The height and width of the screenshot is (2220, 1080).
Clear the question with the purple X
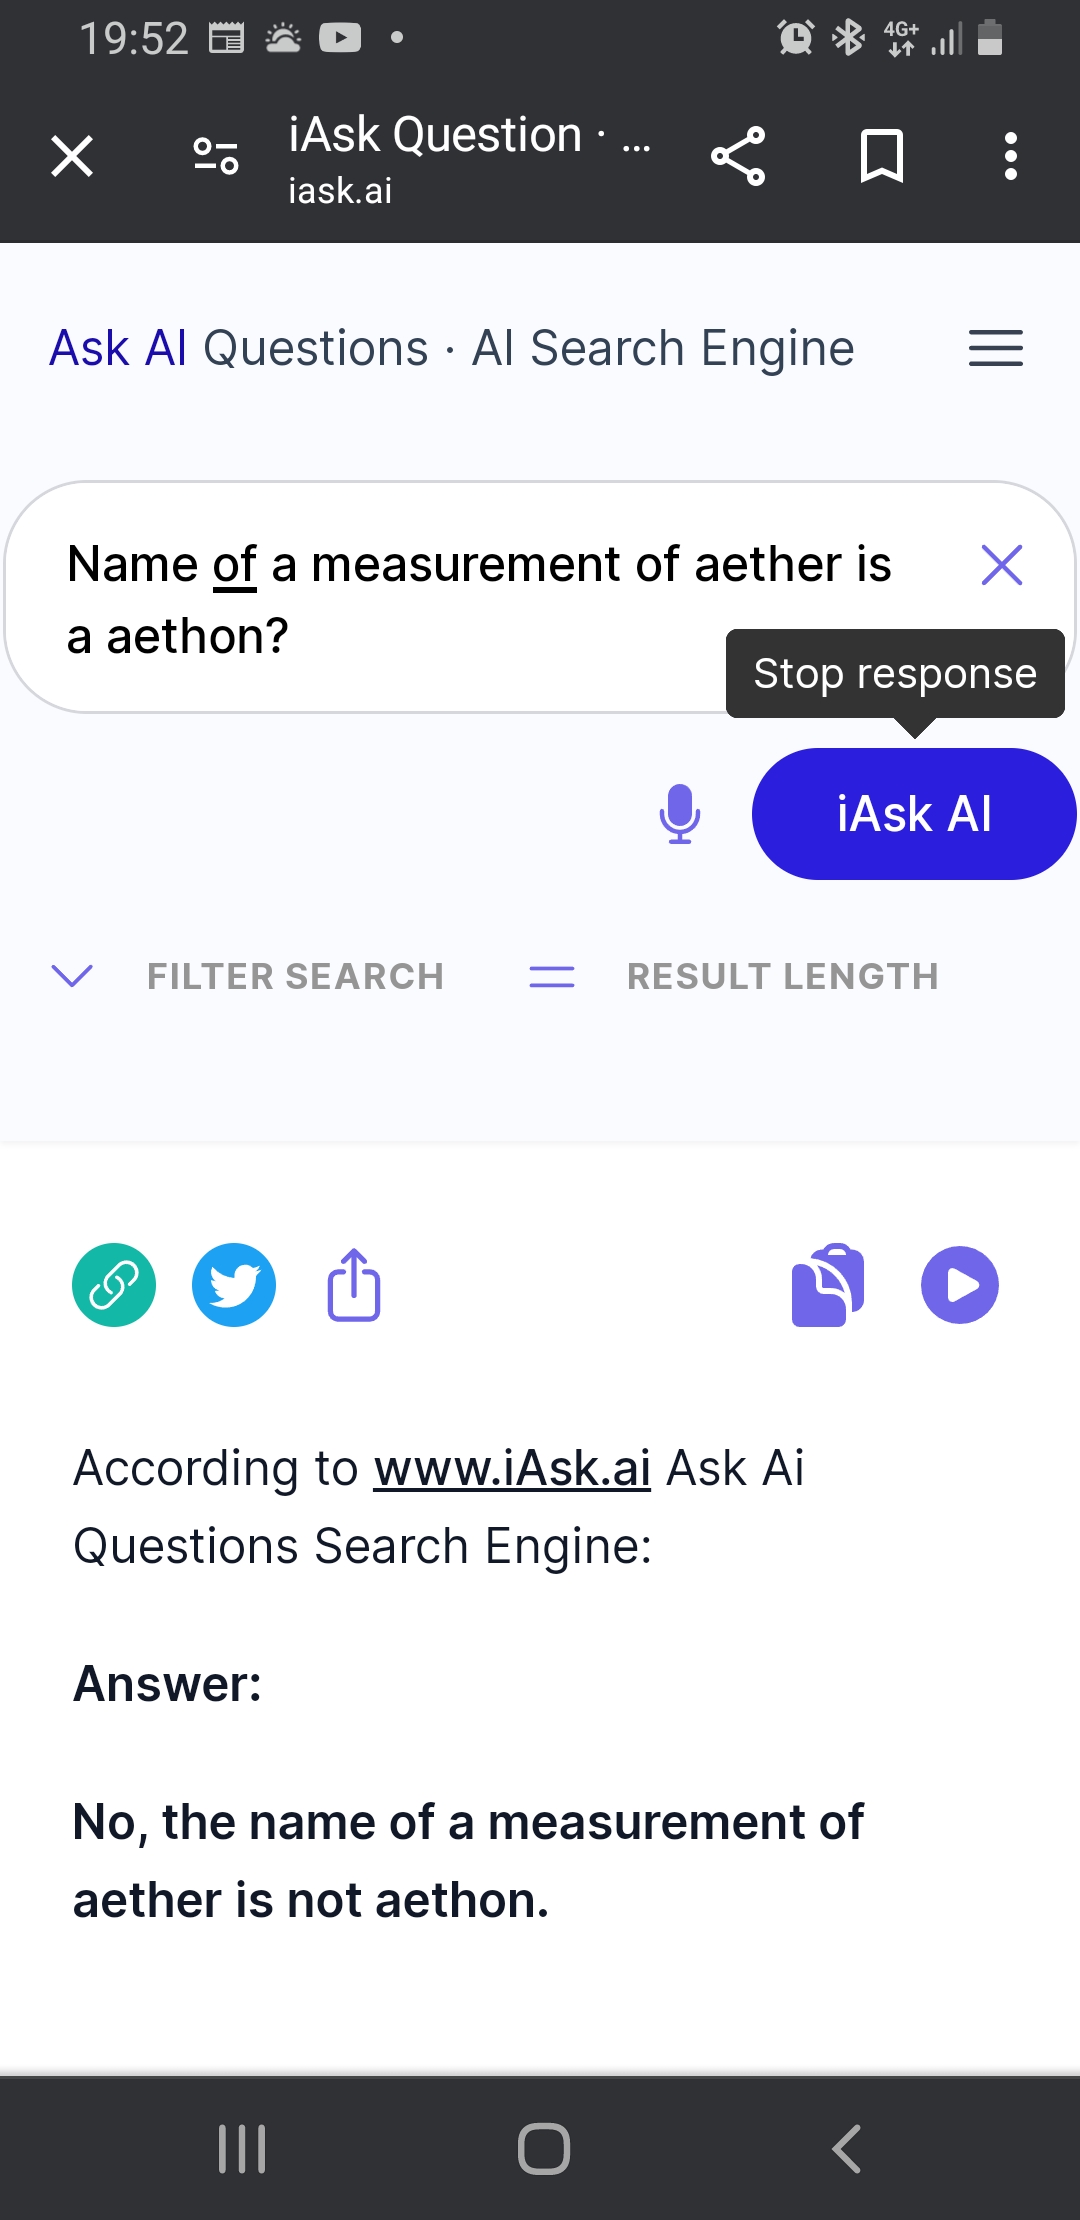click(x=1002, y=565)
